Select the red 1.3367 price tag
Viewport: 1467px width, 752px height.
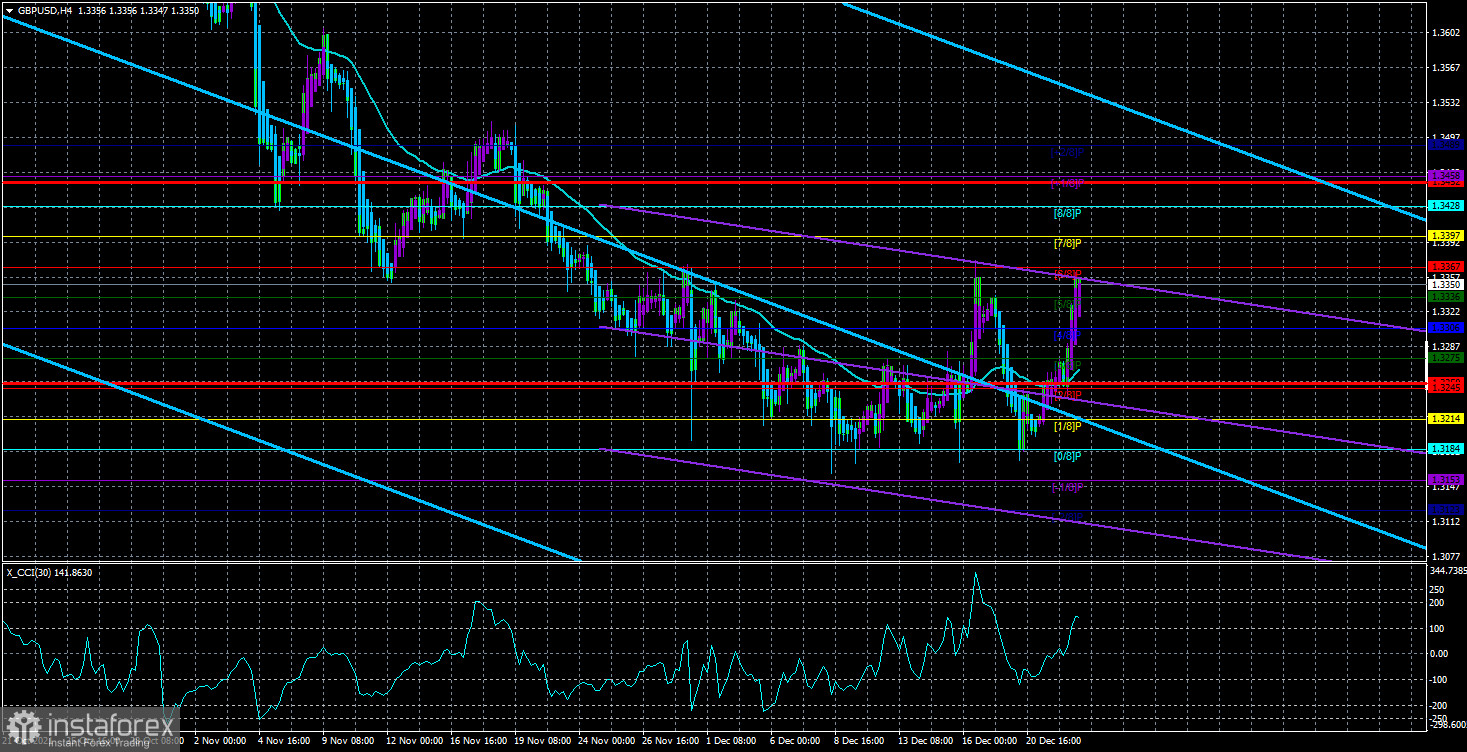[x=1446, y=267]
